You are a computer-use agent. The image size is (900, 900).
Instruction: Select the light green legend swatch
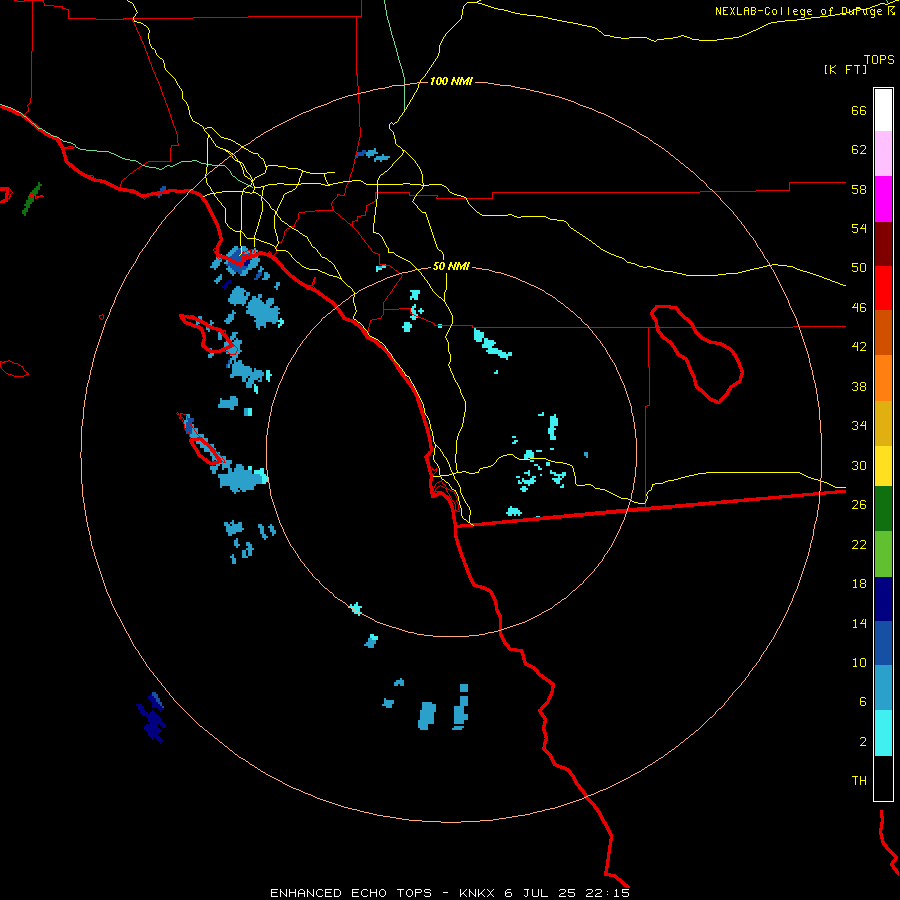click(883, 554)
